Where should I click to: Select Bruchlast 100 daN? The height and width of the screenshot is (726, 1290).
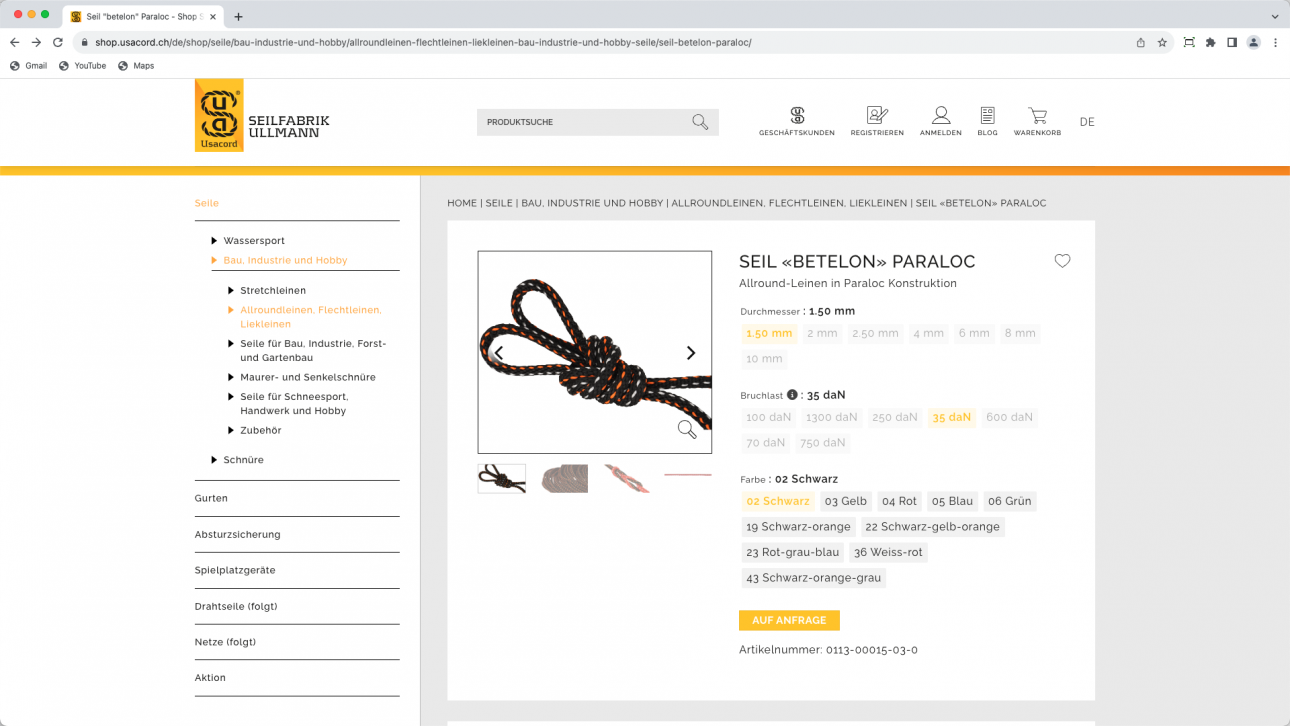click(x=768, y=417)
